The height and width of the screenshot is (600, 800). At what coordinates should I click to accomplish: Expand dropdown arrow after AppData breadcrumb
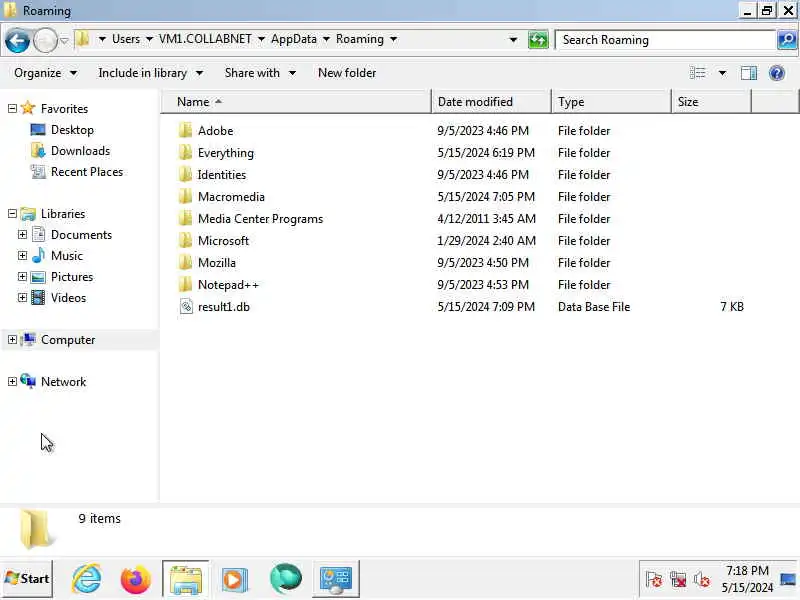(327, 39)
